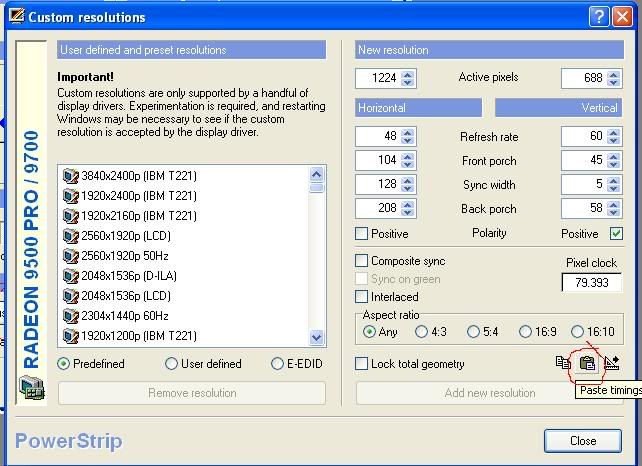Screen dimensions: 642x466
Task: Increase horizontal front porch 104 spinner up
Action: pyautogui.click(x=407, y=156)
